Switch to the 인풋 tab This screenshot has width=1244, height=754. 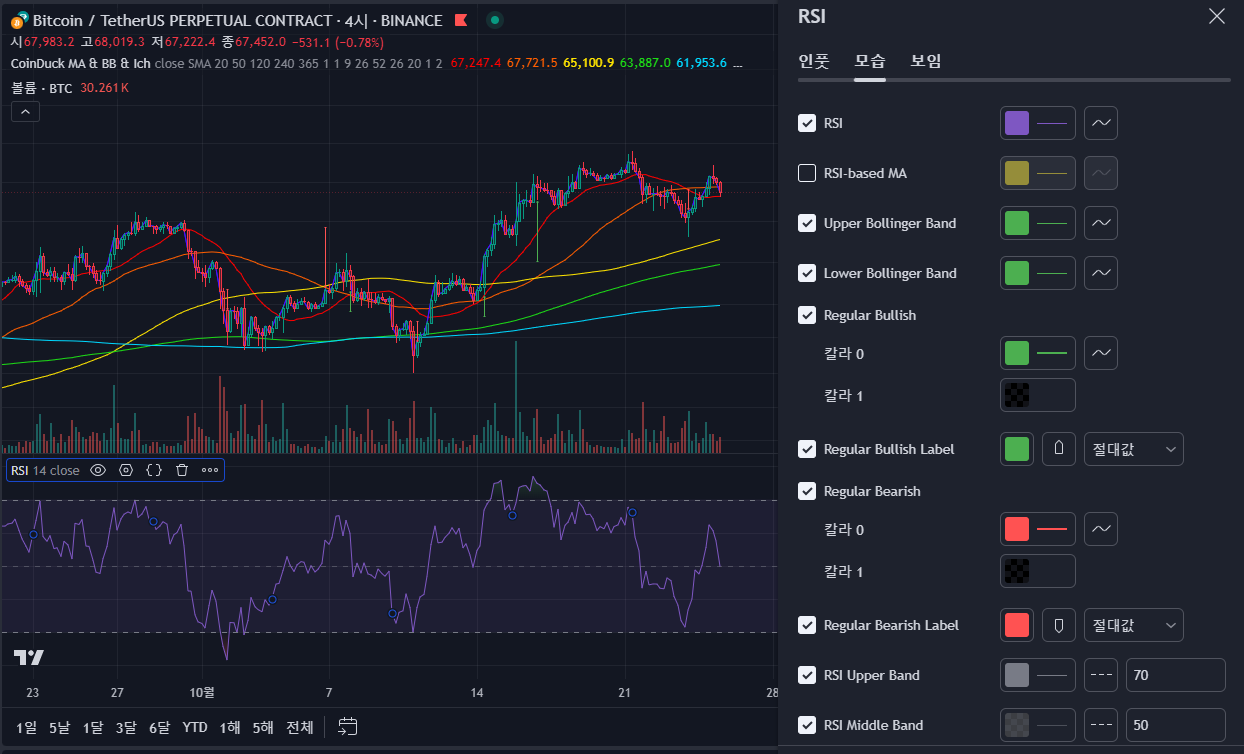tap(814, 61)
